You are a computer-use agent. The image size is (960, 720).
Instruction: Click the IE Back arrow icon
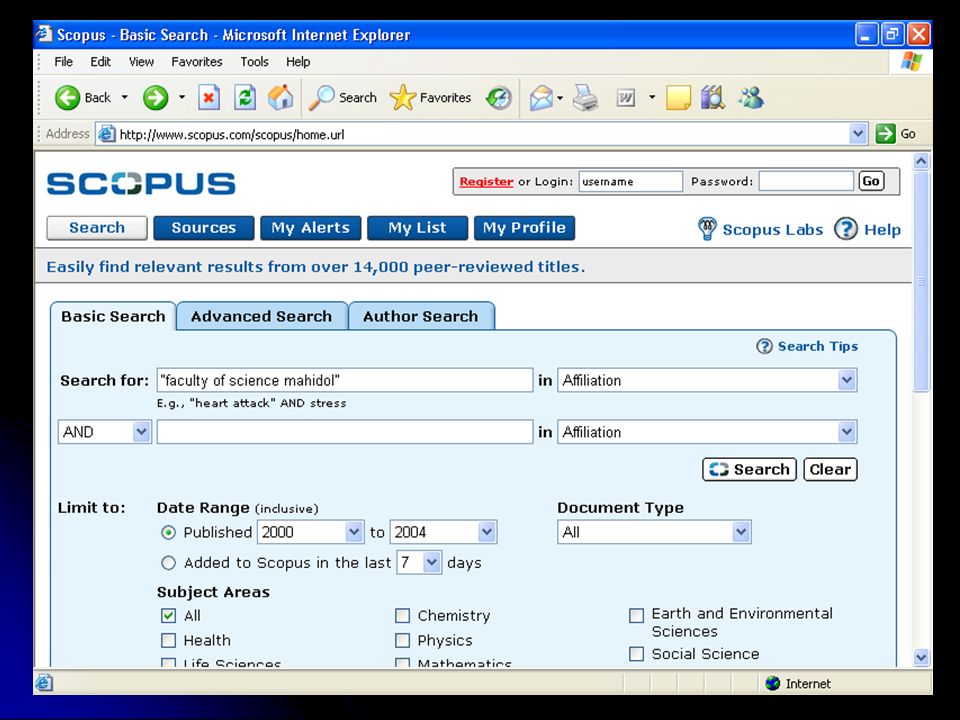click(67, 97)
